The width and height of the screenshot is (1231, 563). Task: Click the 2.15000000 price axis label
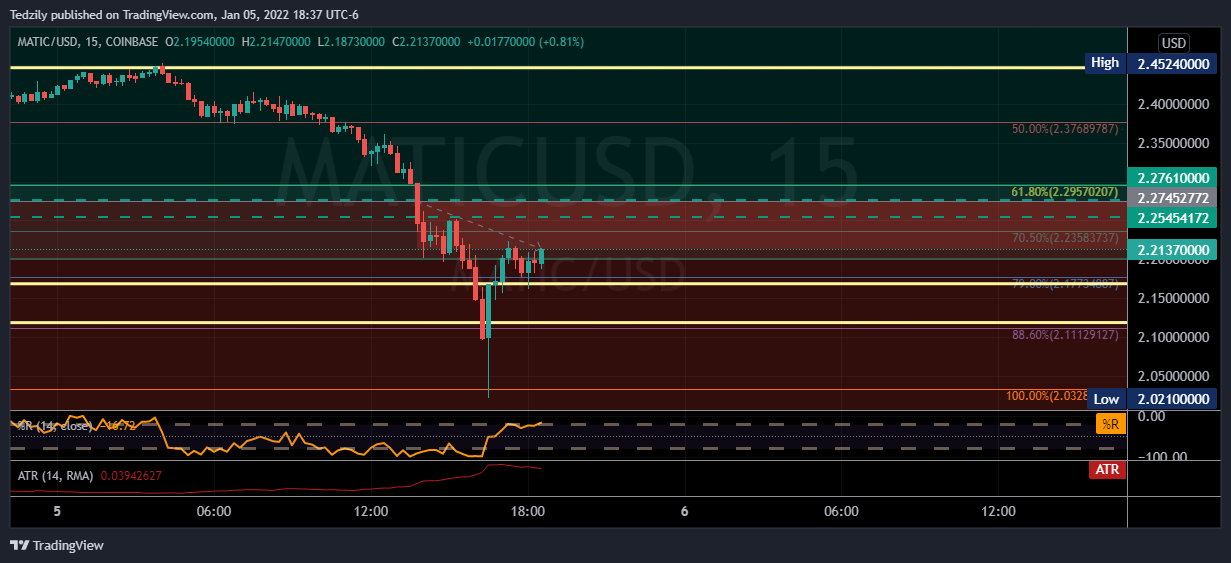1175,298
